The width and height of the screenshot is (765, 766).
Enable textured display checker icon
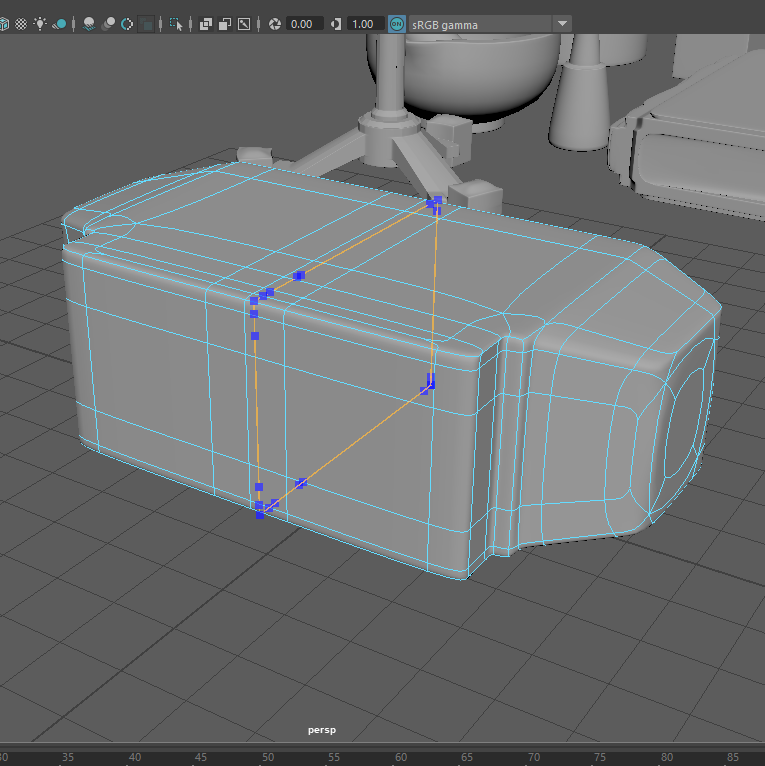coord(20,23)
